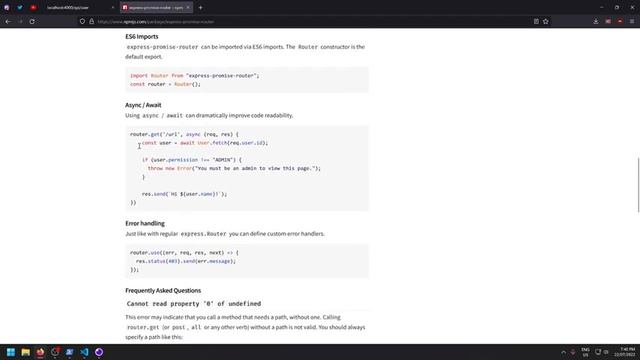Show hidden system tray icons
640x360 pixels.
click(x=563, y=352)
